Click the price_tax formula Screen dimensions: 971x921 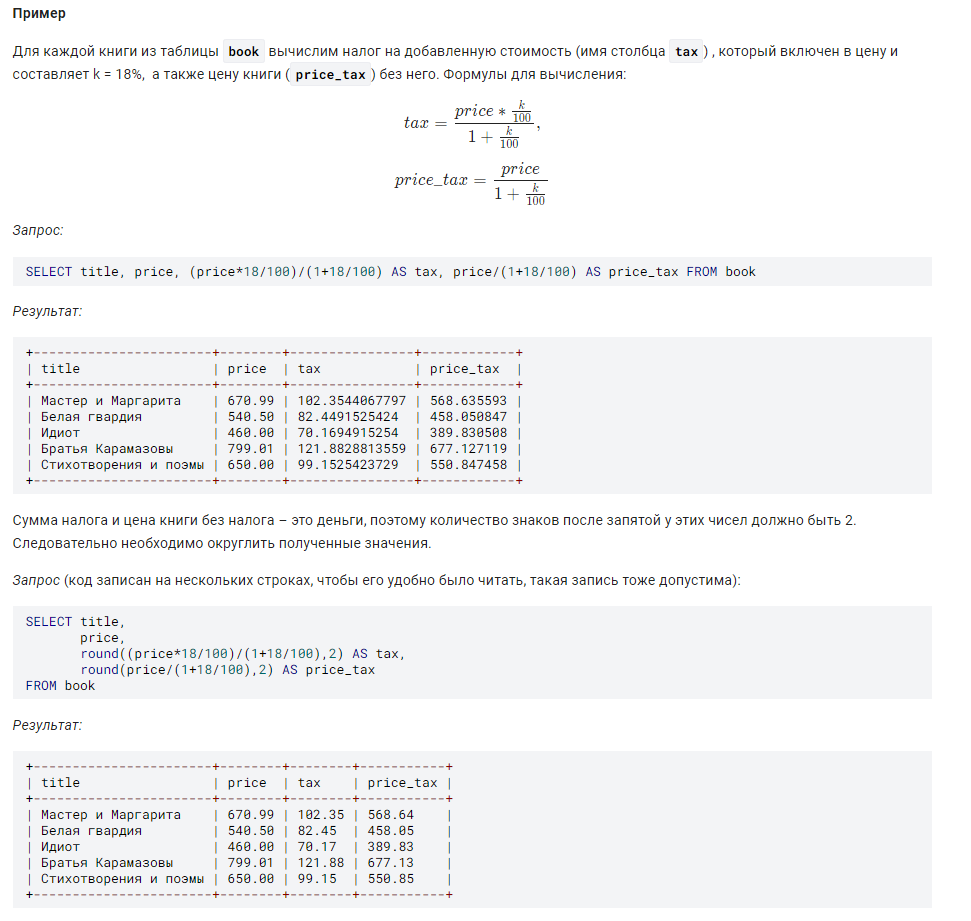pyautogui.click(x=471, y=183)
